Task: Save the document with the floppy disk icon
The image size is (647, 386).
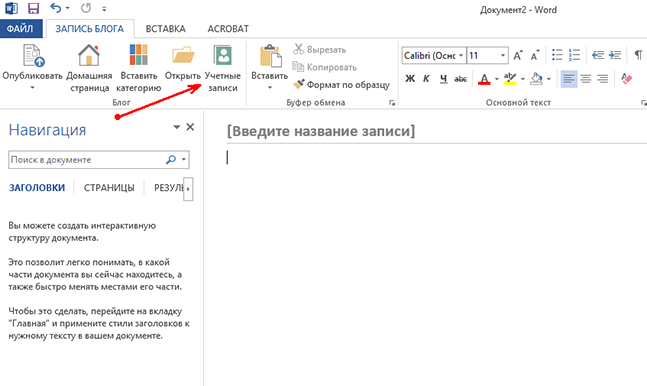Action: (x=33, y=8)
